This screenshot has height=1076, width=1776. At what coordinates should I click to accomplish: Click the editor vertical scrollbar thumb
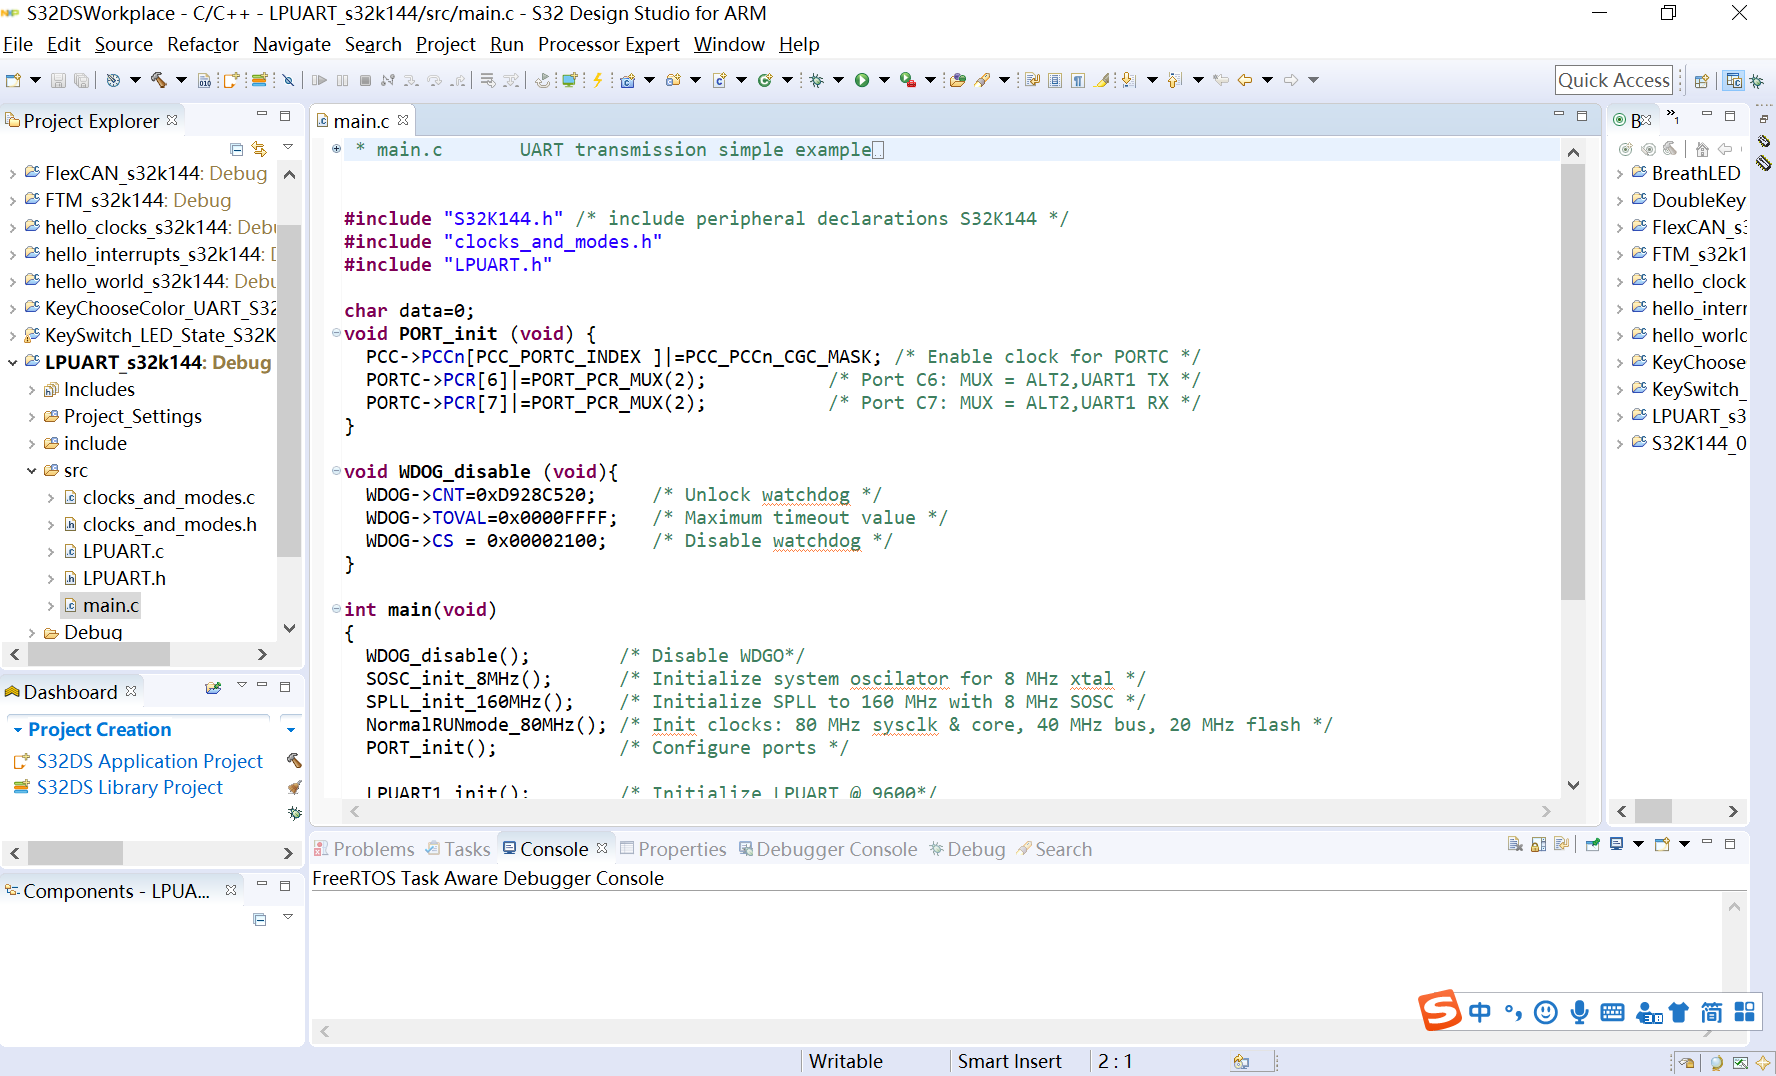click(x=1573, y=380)
